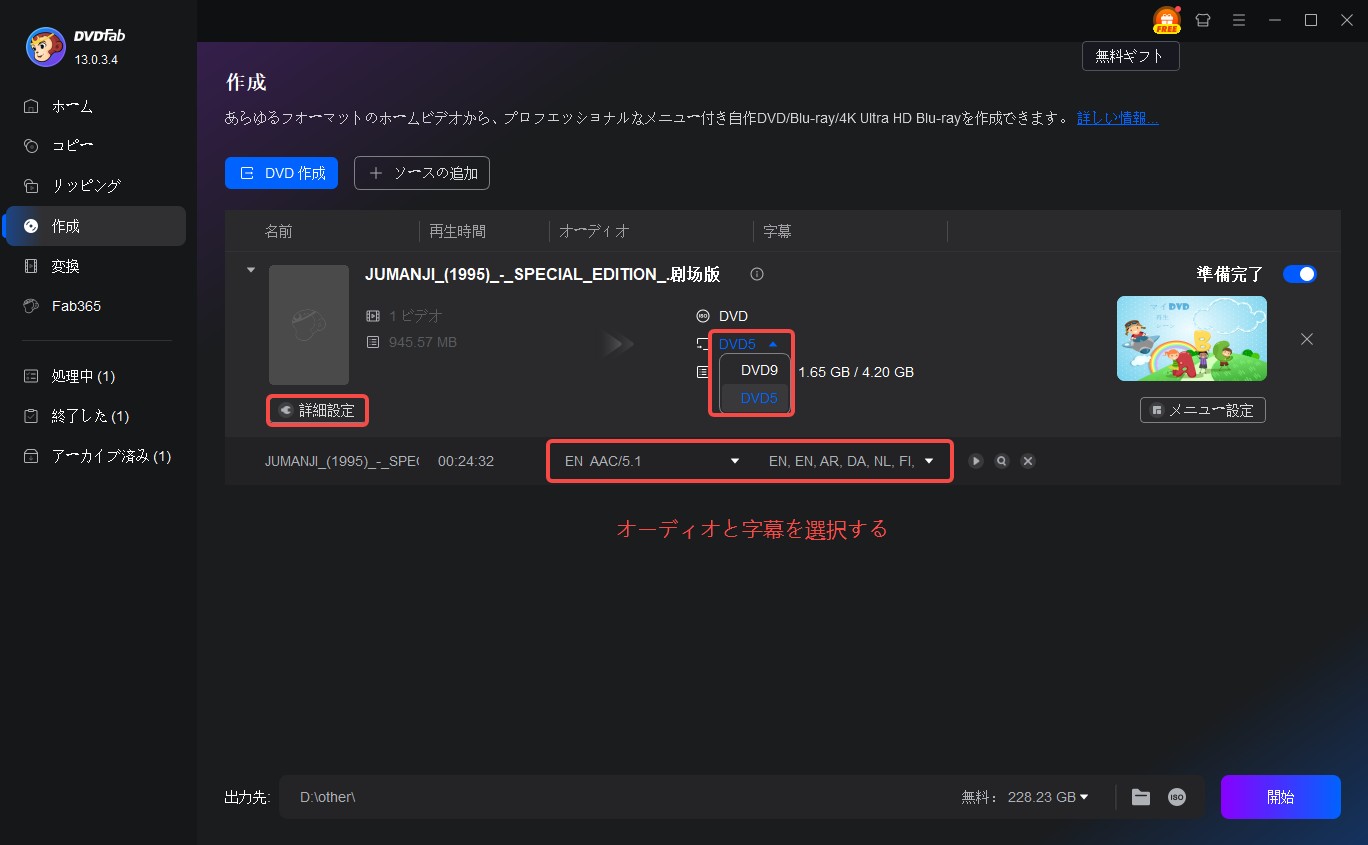Open the hamburger main menu icon

1239,20
